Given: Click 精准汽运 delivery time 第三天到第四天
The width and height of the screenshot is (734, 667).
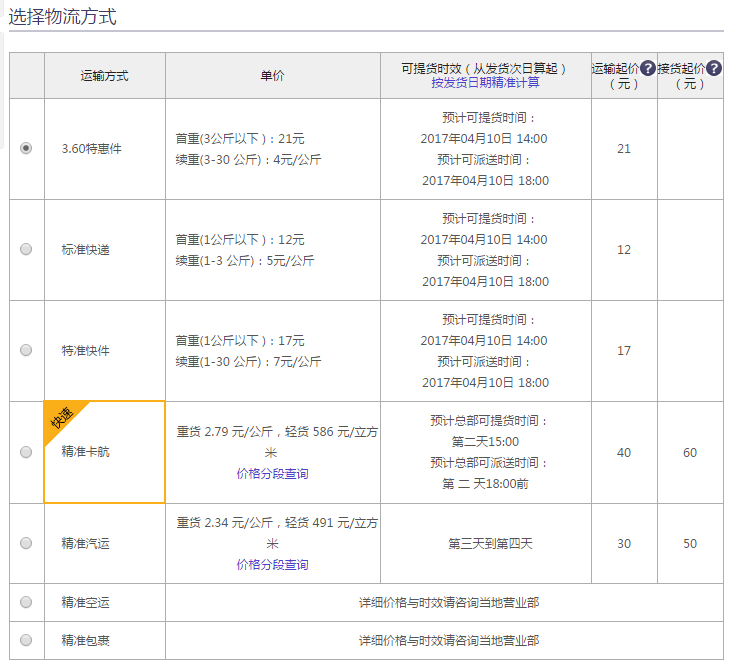Looking at the screenshot, I should [490, 543].
